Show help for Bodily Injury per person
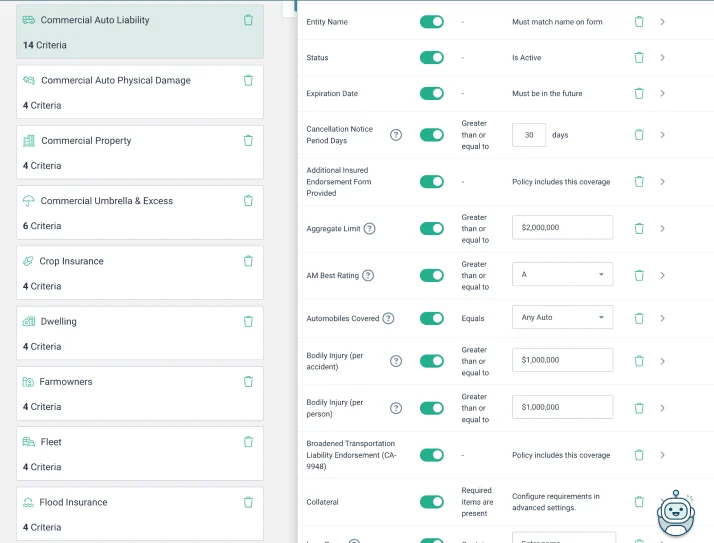This screenshot has width=714, height=543. 396,408
